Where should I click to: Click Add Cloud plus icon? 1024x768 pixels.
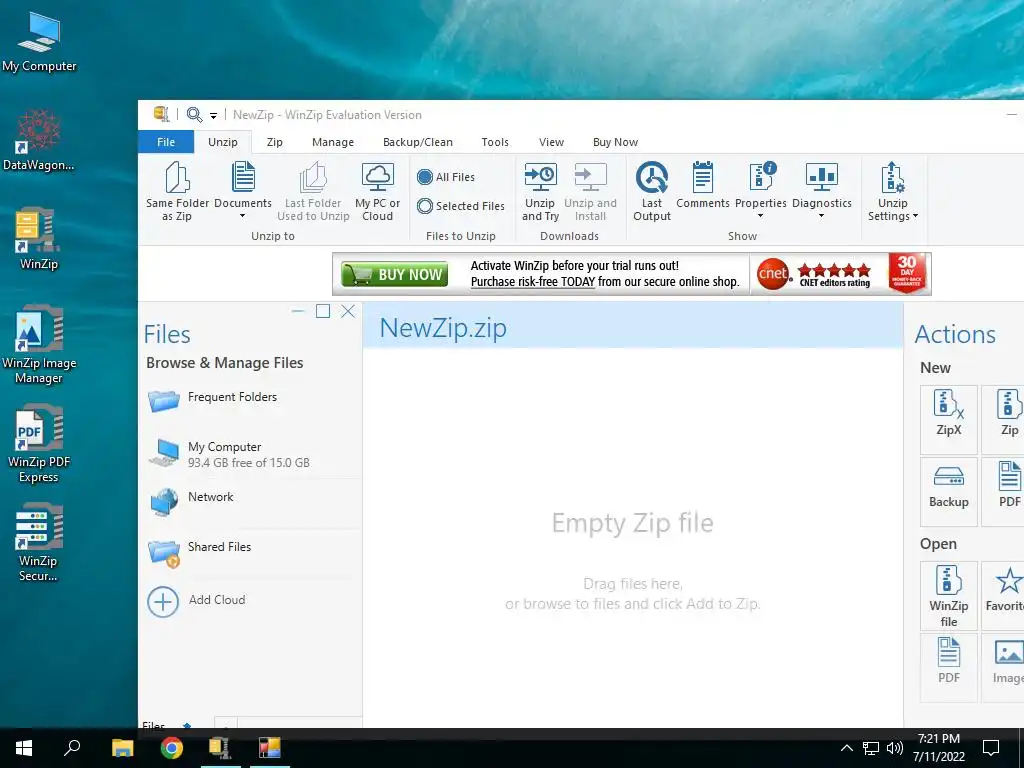tap(163, 601)
